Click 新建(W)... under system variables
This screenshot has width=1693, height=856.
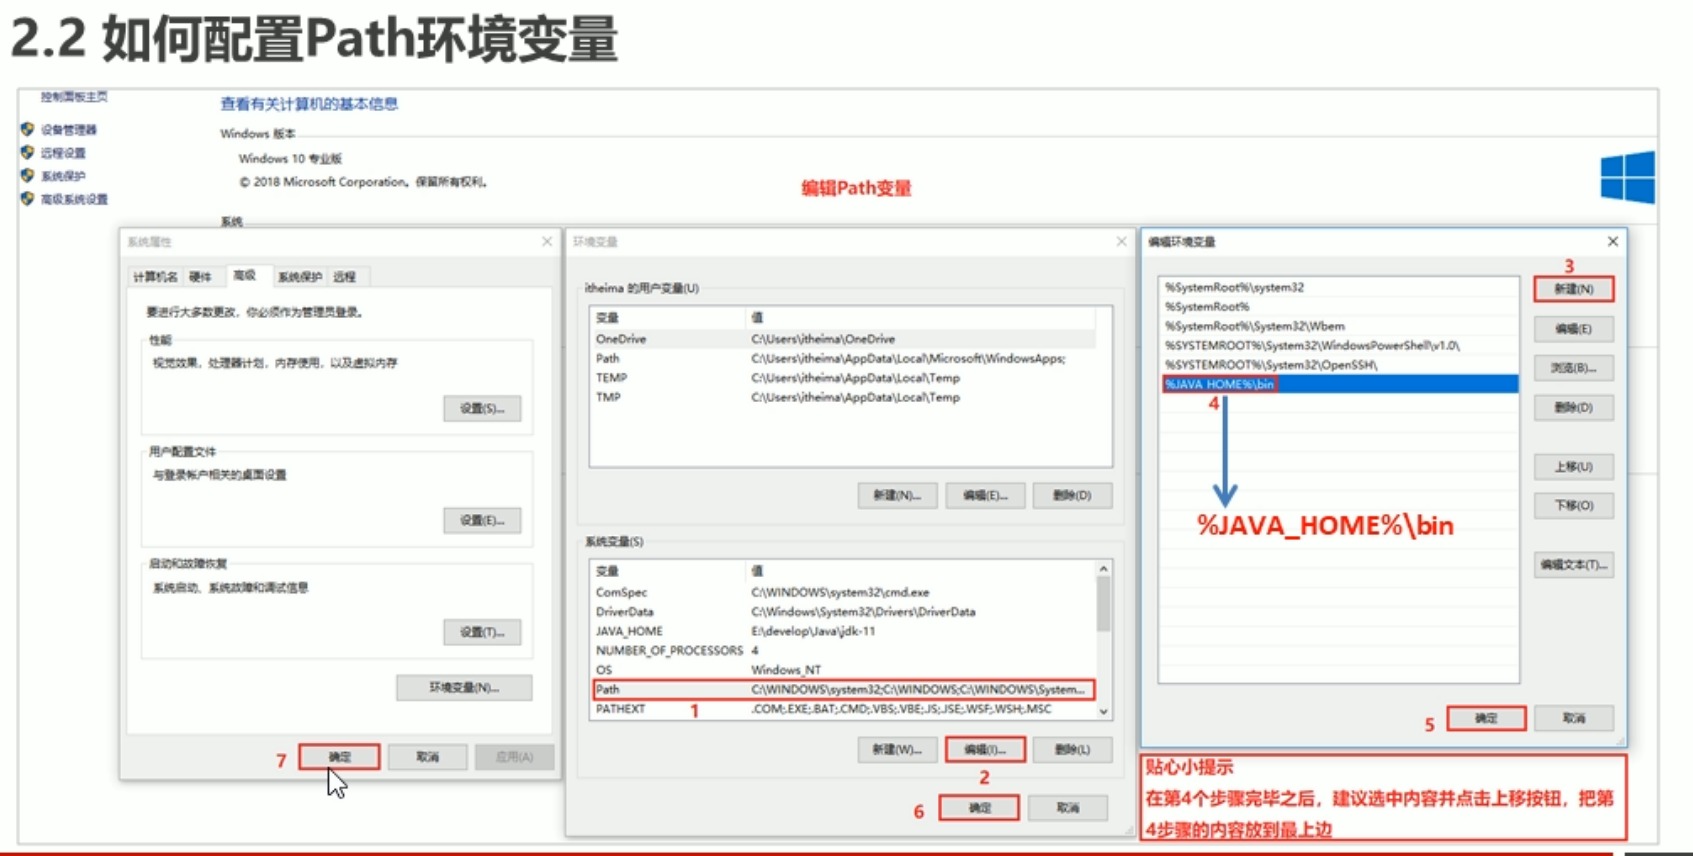pyautogui.click(x=897, y=750)
